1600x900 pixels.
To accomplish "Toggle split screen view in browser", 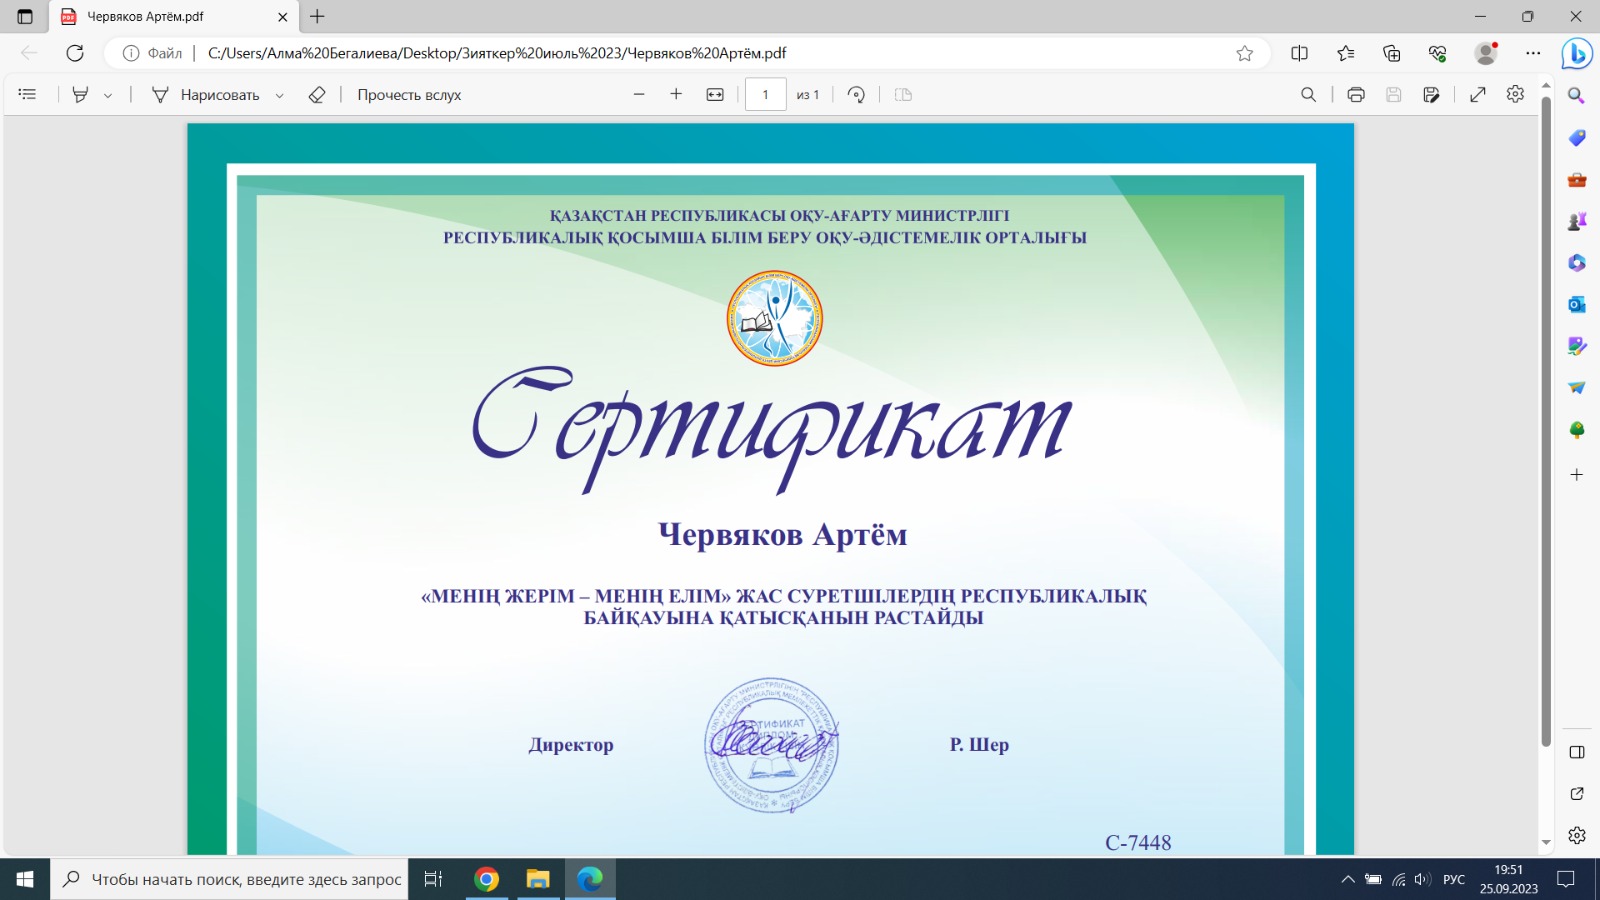I will click(1299, 53).
